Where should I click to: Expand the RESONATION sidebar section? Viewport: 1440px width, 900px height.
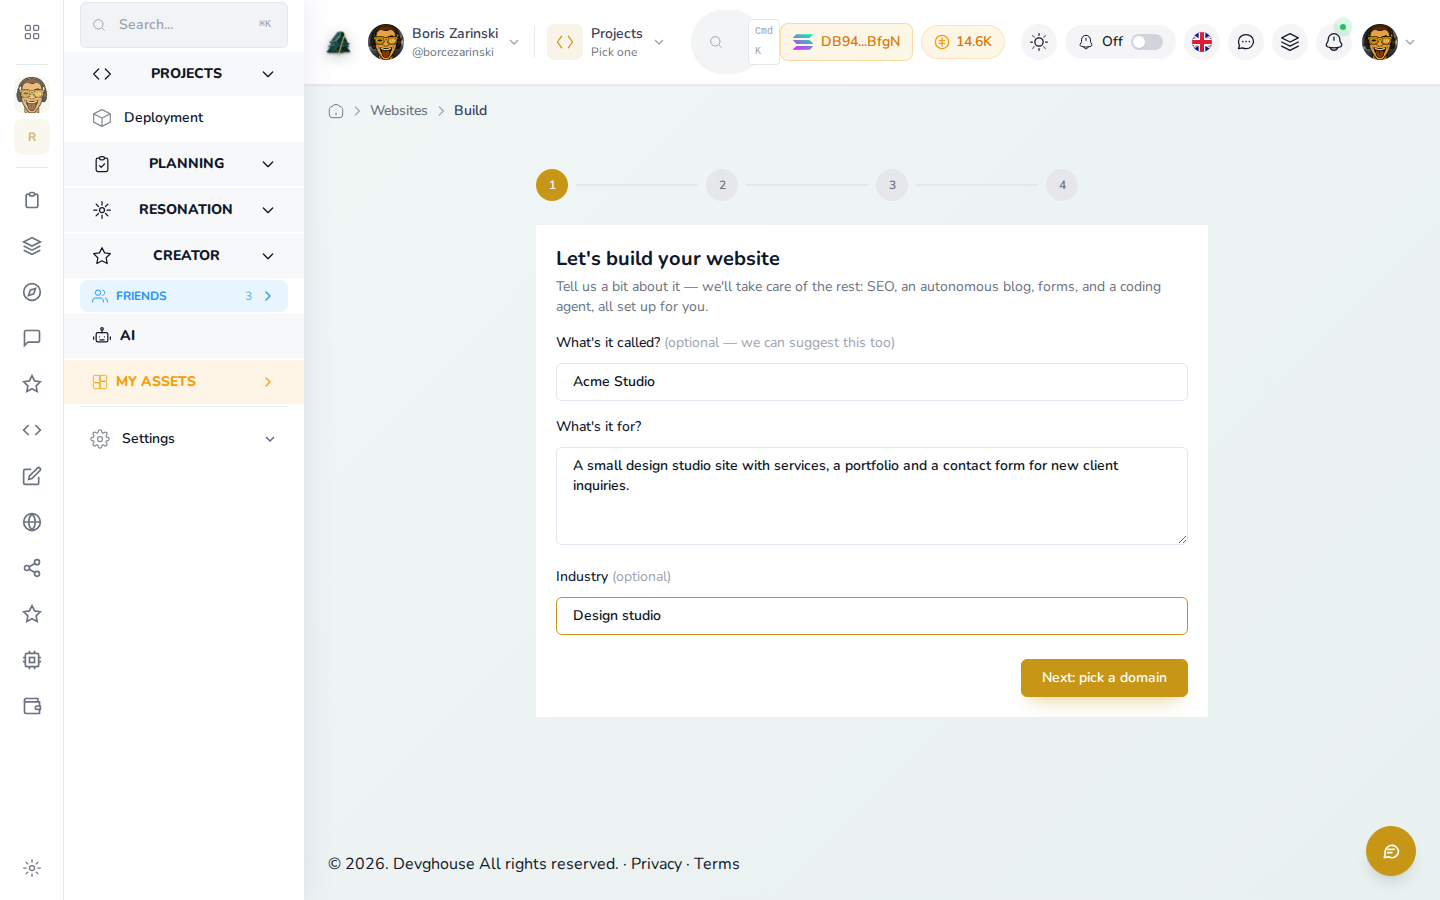click(184, 210)
